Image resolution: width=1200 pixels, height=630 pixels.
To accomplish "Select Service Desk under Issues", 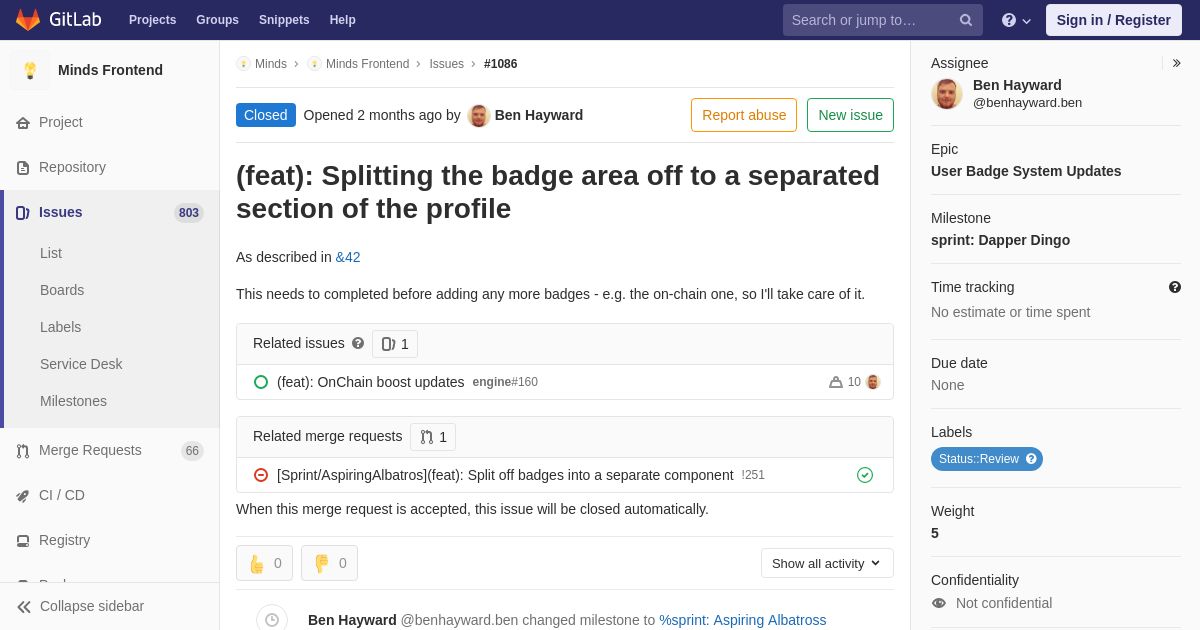I will click(x=81, y=364).
